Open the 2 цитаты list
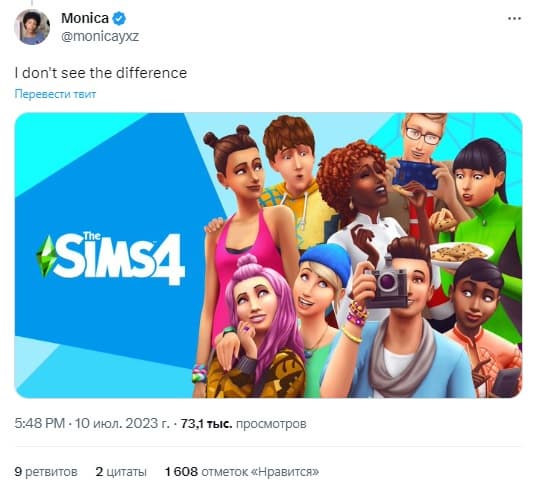This screenshot has width=537, height=488. pos(121,472)
